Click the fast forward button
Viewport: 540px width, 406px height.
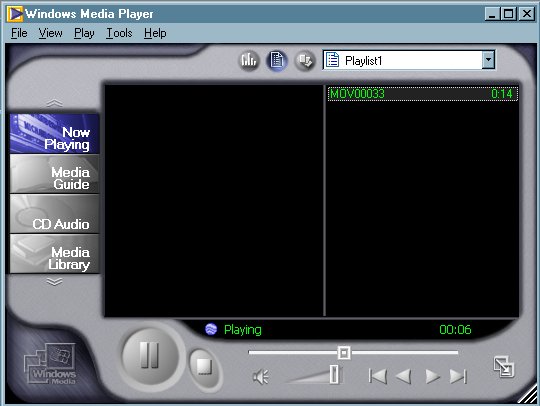[x=432, y=376]
